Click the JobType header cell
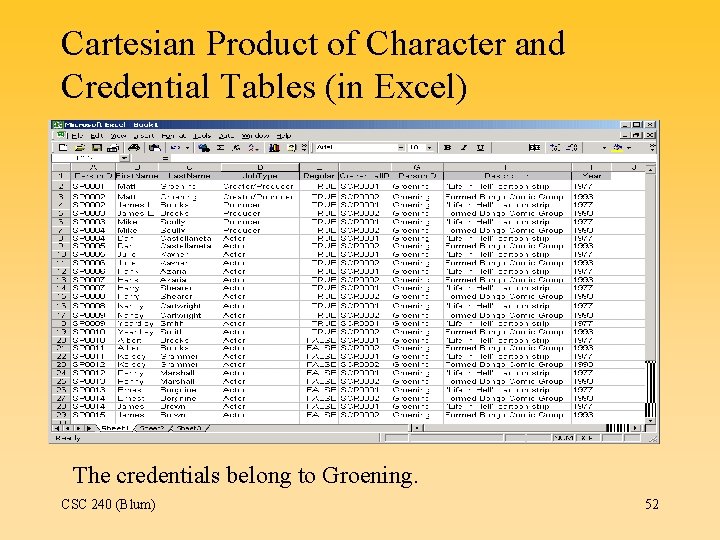This screenshot has height=540, width=720. (260, 176)
